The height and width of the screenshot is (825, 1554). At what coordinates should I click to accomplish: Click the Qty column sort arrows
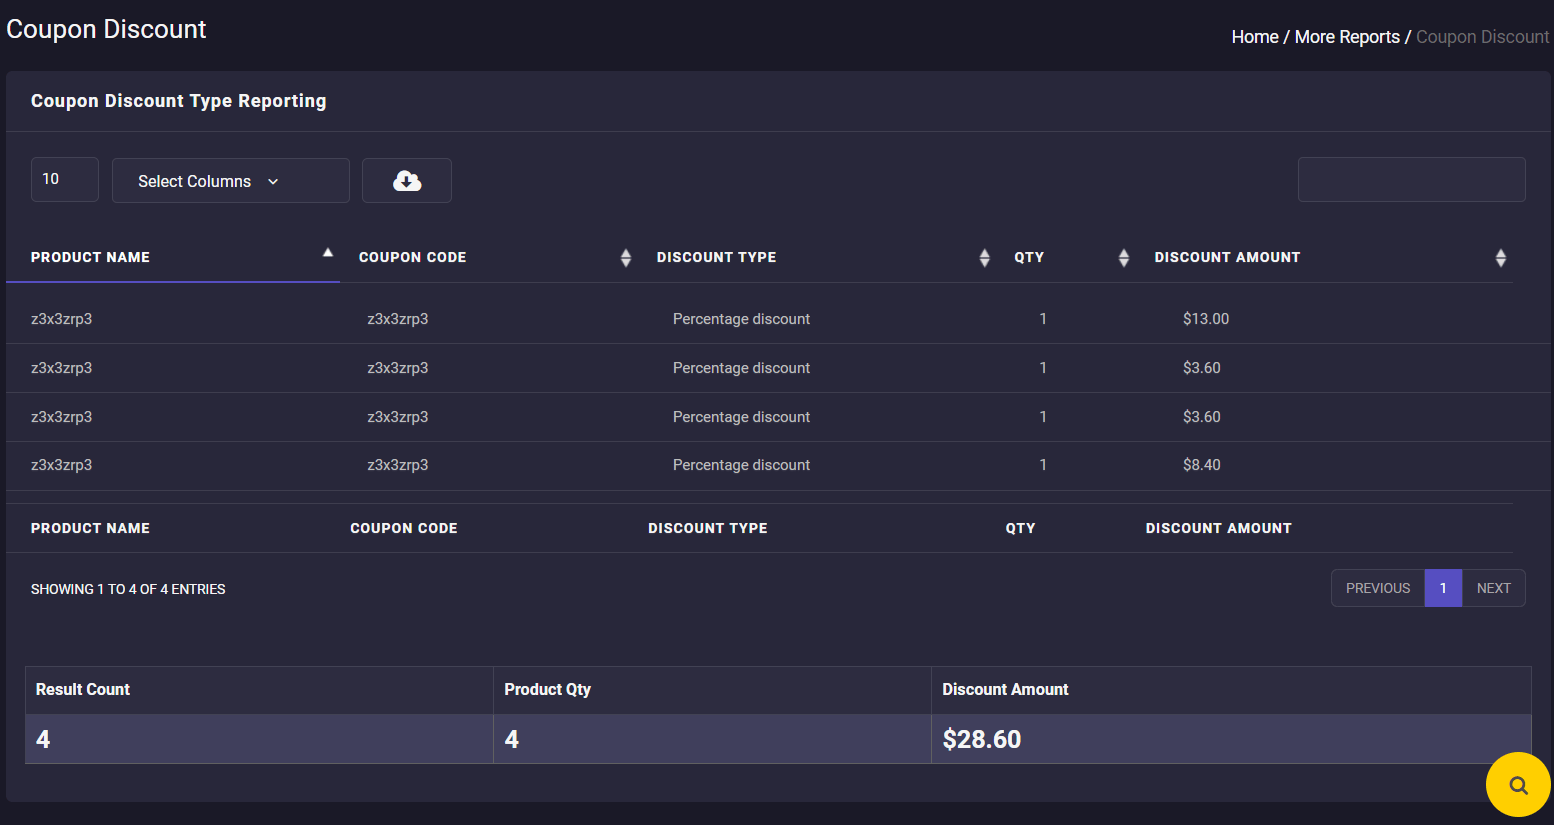tap(1123, 258)
